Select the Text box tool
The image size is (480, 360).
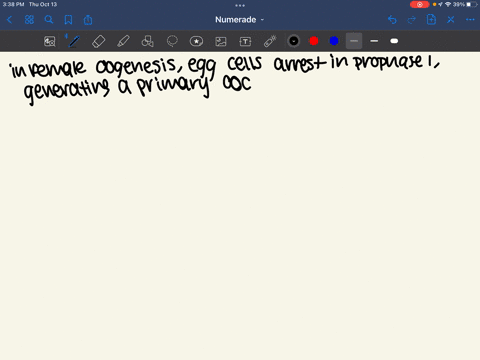[x=245, y=41]
